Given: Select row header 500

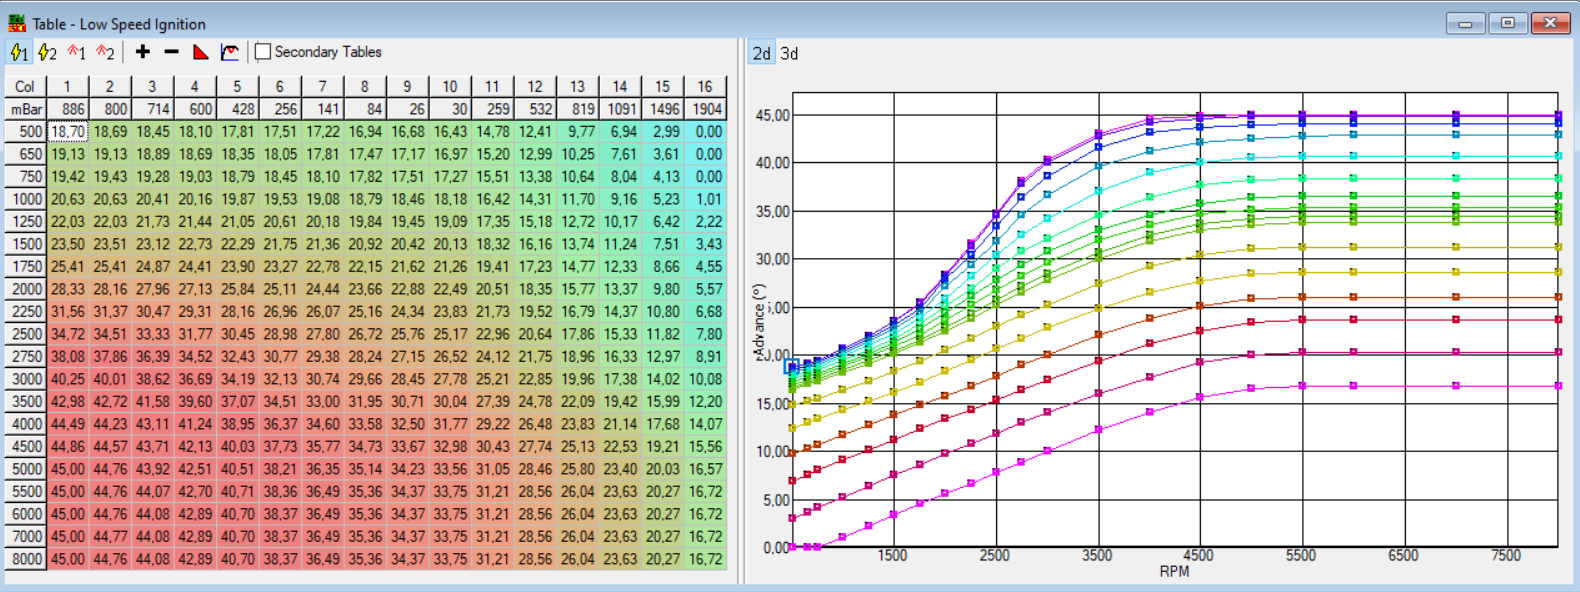Looking at the screenshot, I should click(x=25, y=131).
